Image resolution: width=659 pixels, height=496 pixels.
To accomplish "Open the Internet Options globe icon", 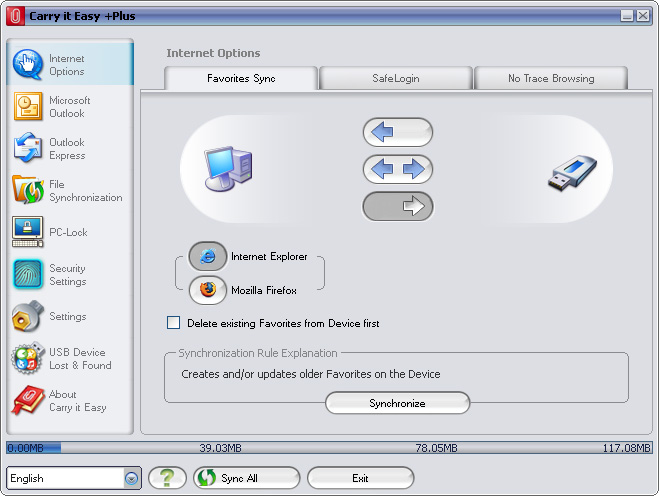I will click(x=28, y=64).
